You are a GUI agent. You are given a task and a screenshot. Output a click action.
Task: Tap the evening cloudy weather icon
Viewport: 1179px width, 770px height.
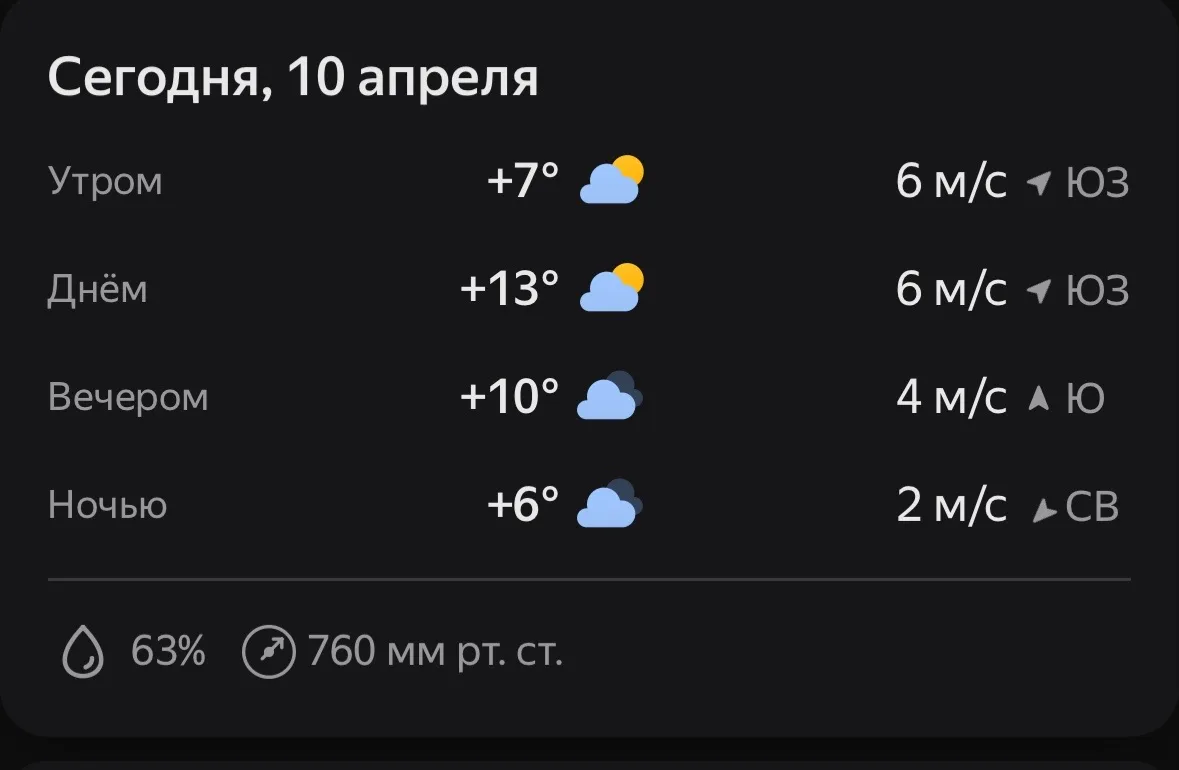coord(610,396)
